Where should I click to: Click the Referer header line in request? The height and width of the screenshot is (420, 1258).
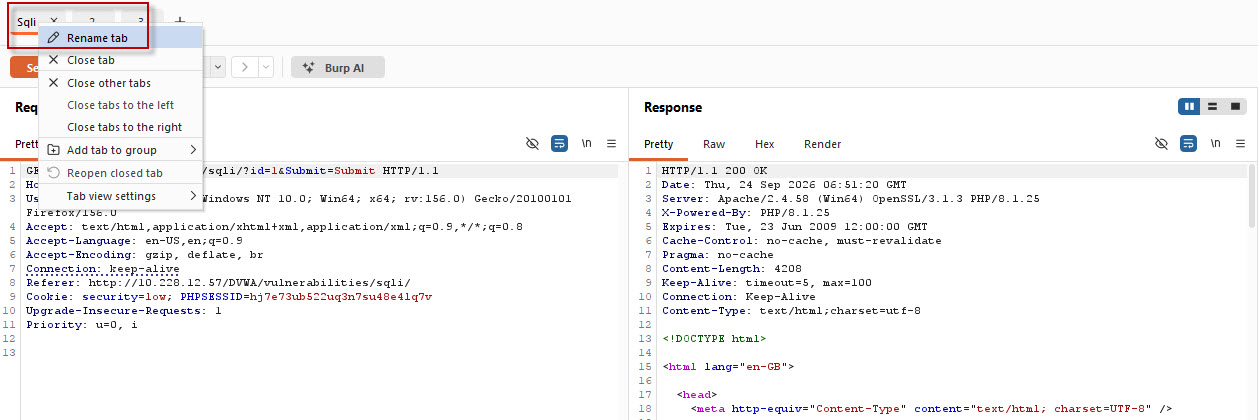(218, 283)
